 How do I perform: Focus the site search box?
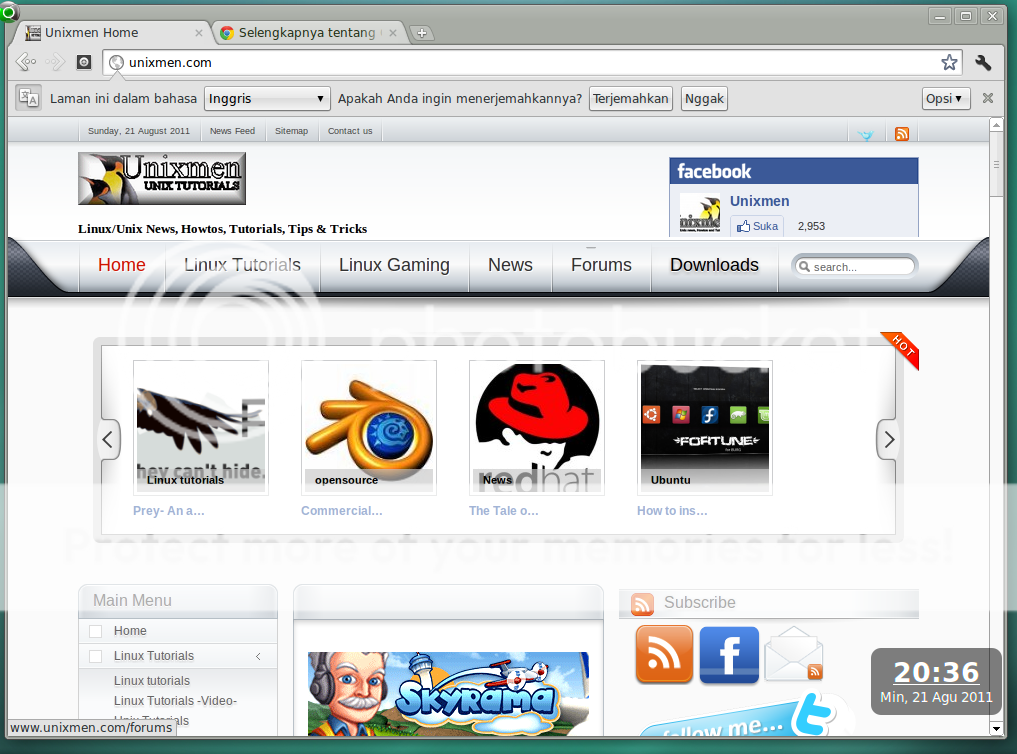pyautogui.click(x=853, y=266)
